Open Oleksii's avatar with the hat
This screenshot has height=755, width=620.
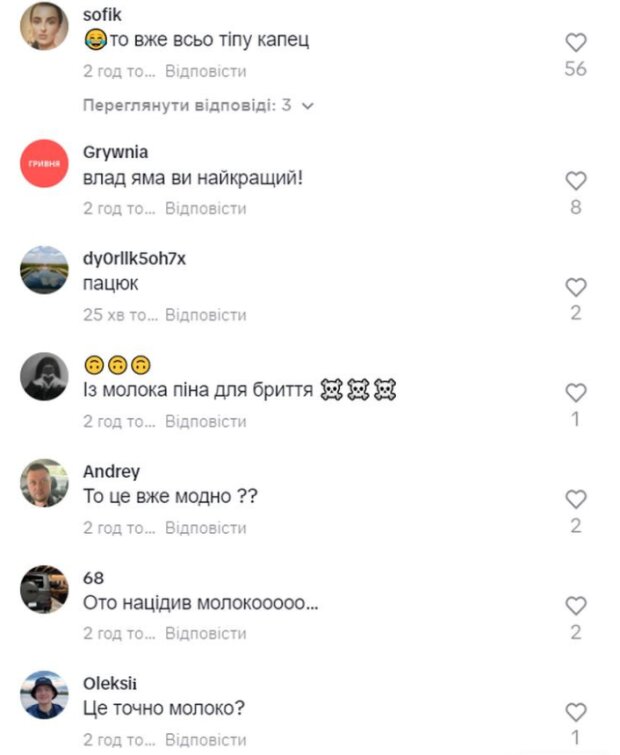(44, 695)
